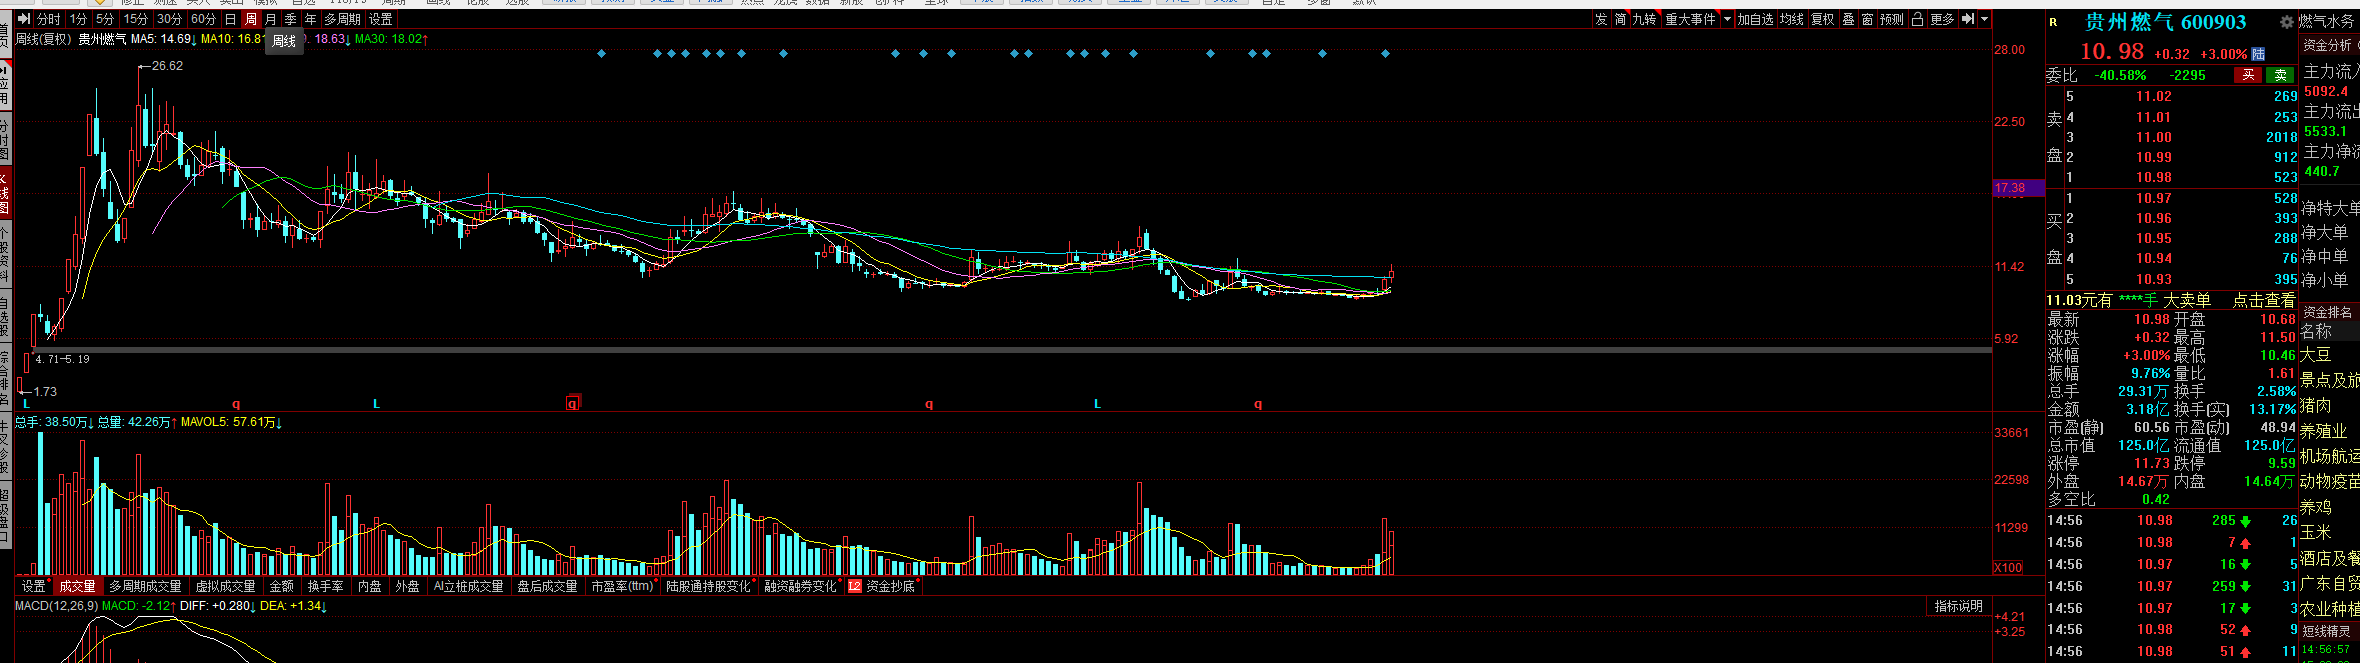
Task: Click the green 卖 sell button
Action: click(x=2280, y=75)
